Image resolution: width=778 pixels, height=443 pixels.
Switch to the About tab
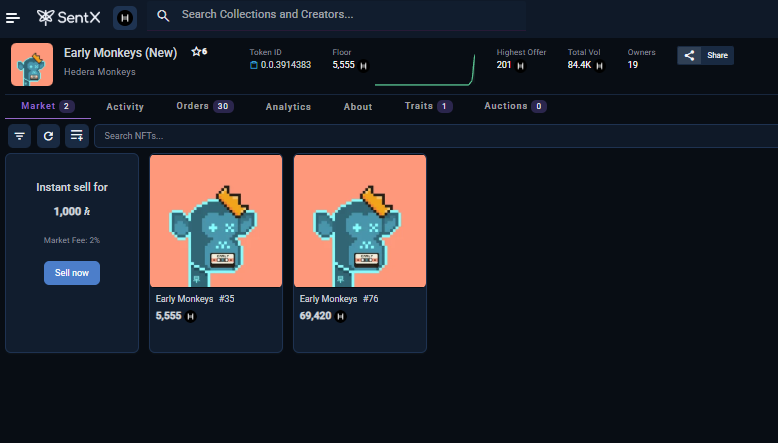(x=358, y=107)
